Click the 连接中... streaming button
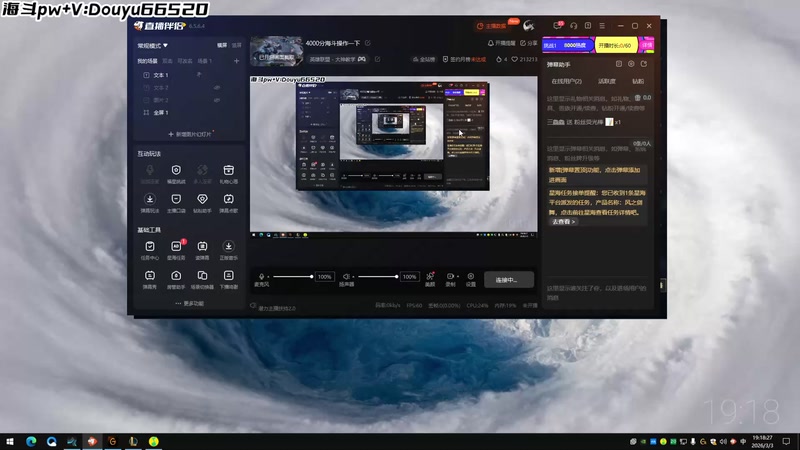Viewport: 800px width, 450px height. coord(509,280)
